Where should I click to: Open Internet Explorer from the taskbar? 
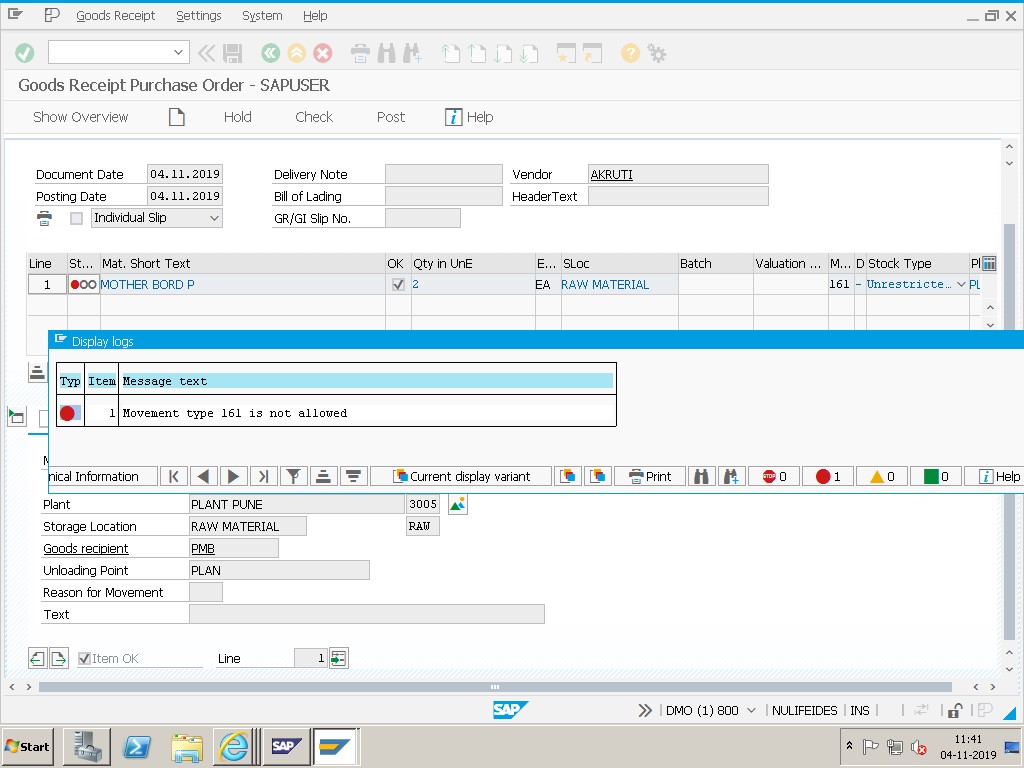point(233,746)
